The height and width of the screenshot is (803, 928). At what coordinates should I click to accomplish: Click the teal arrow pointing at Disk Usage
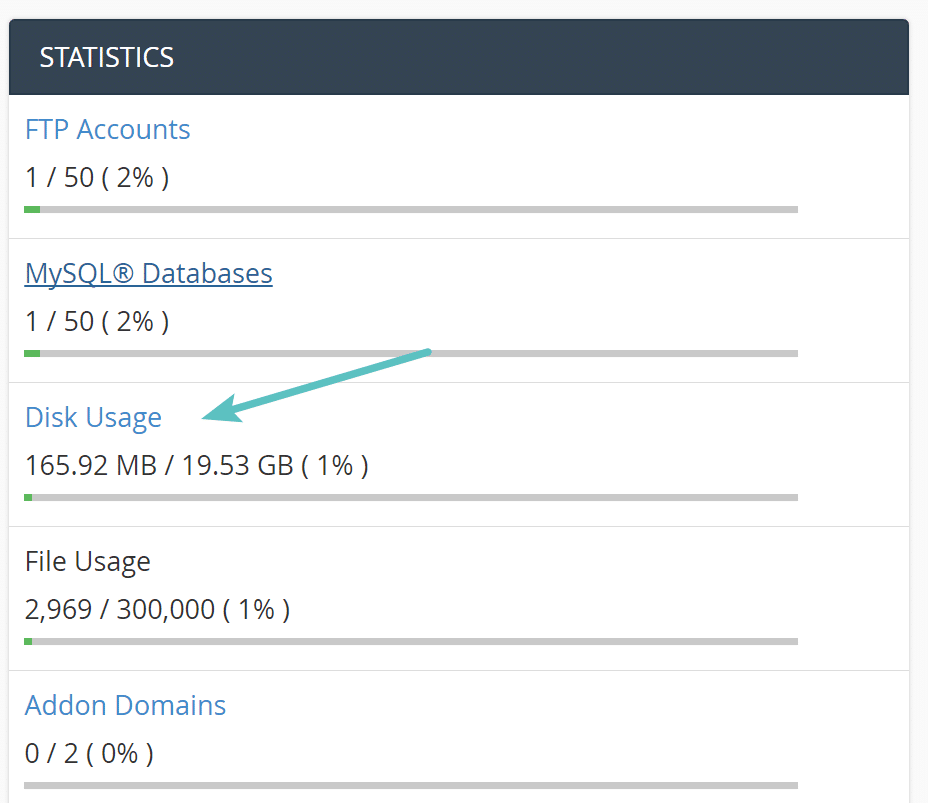(x=320, y=384)
